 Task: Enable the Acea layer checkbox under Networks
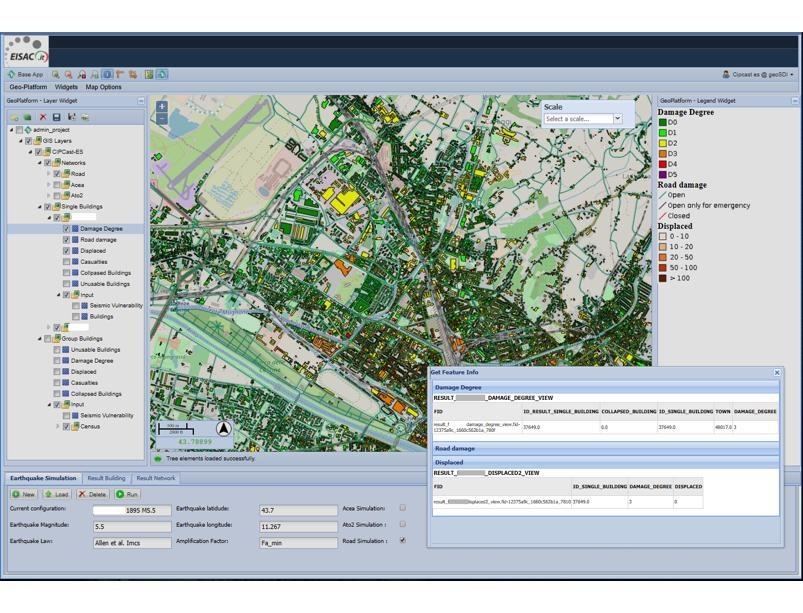point(57,185)
